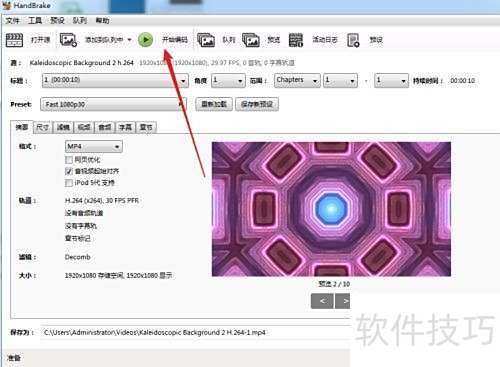Open the Queue window from the toolbar icon

click(x=206, y=40)
